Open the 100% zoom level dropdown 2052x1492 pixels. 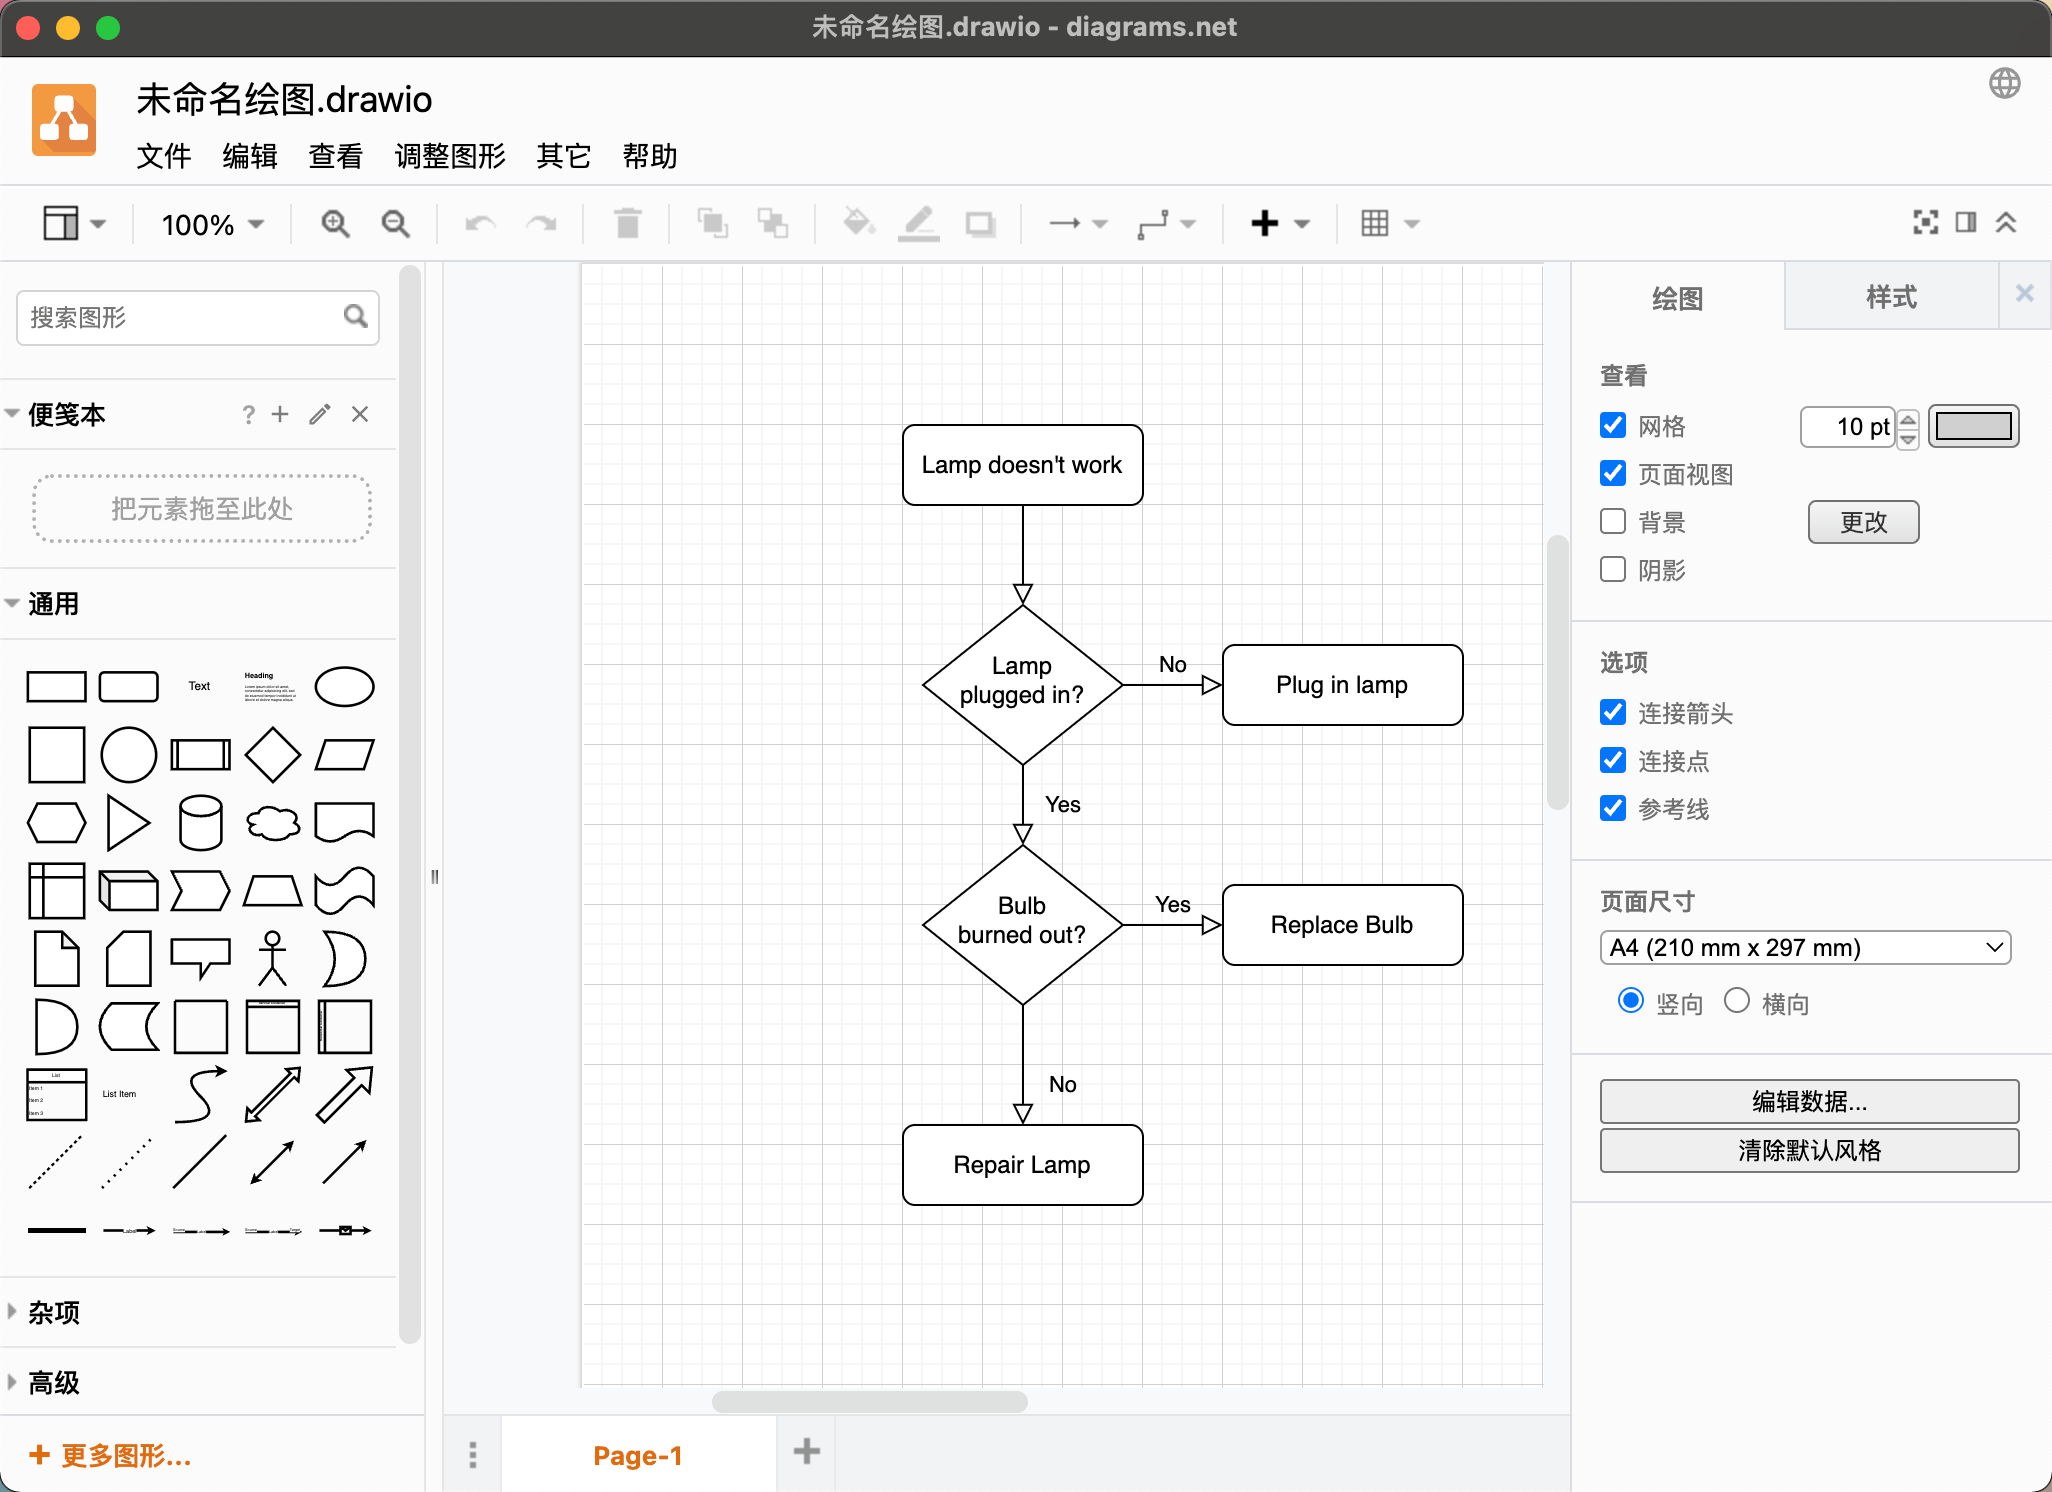click(x=212, y=224)
